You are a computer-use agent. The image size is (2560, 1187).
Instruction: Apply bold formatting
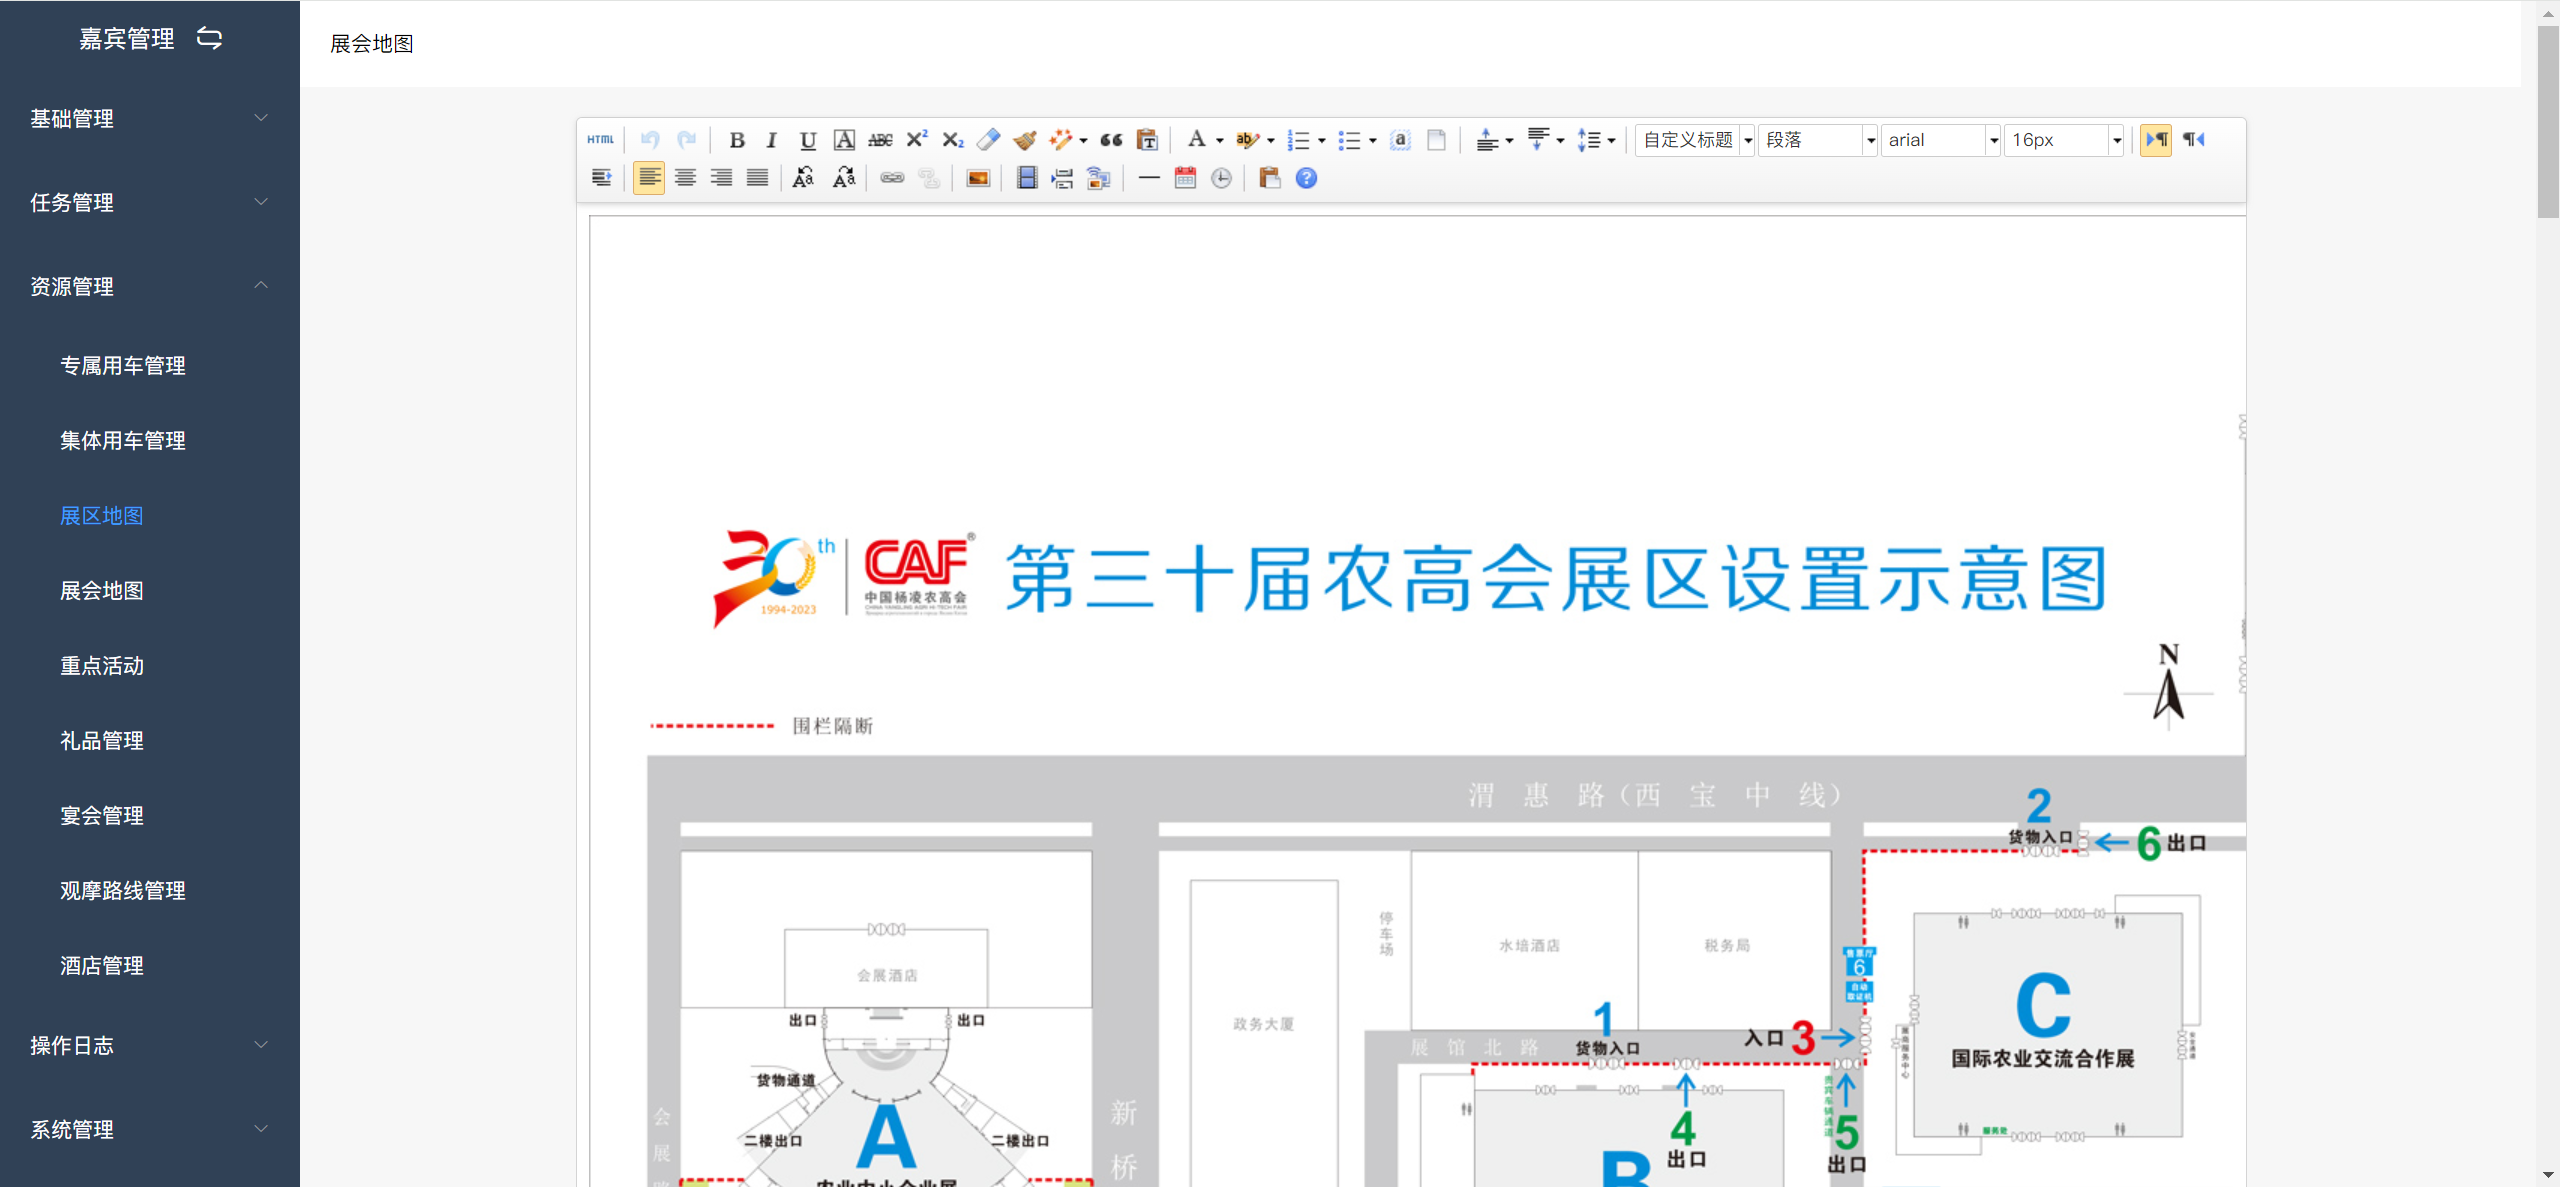[737, 140]
